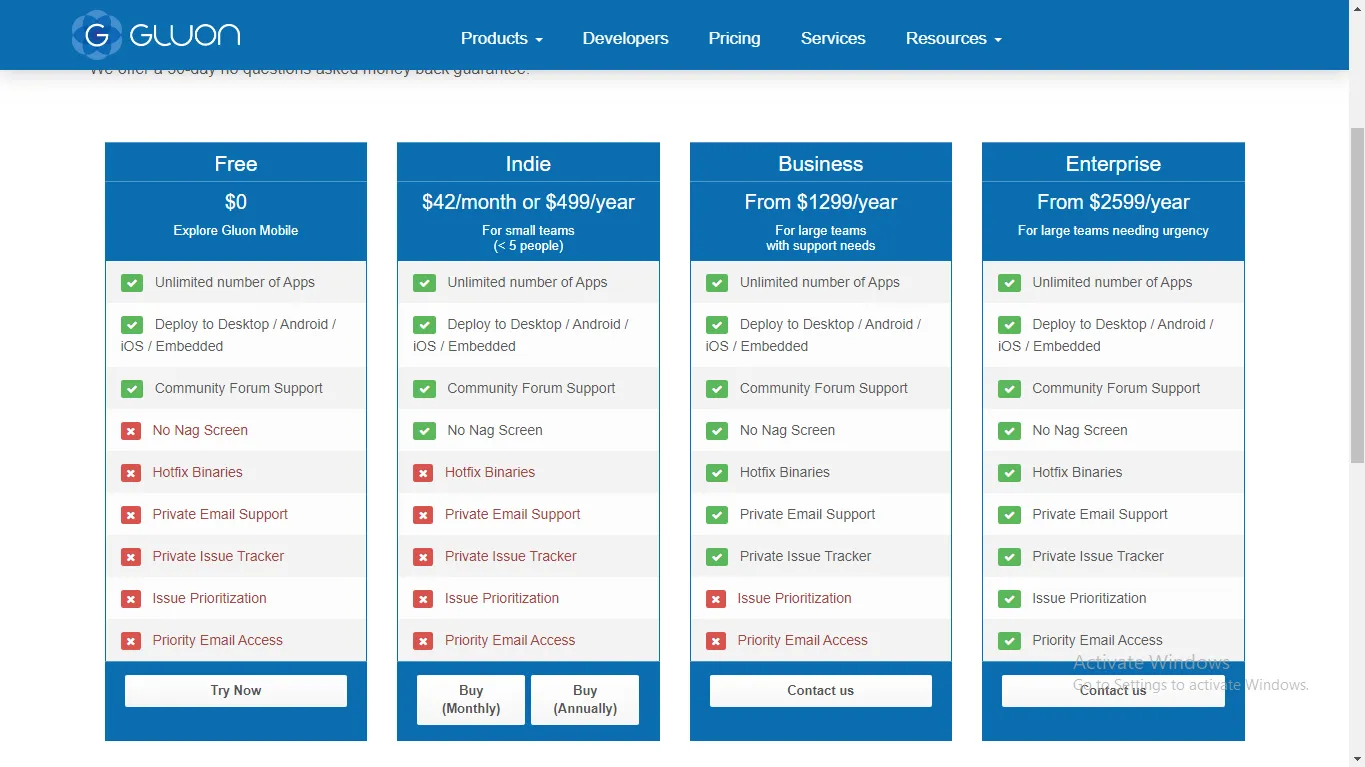Viewport: 1365px width, 767px height.
Task: Click the 'From $2599/year' price
Action: pos(1113,202)
